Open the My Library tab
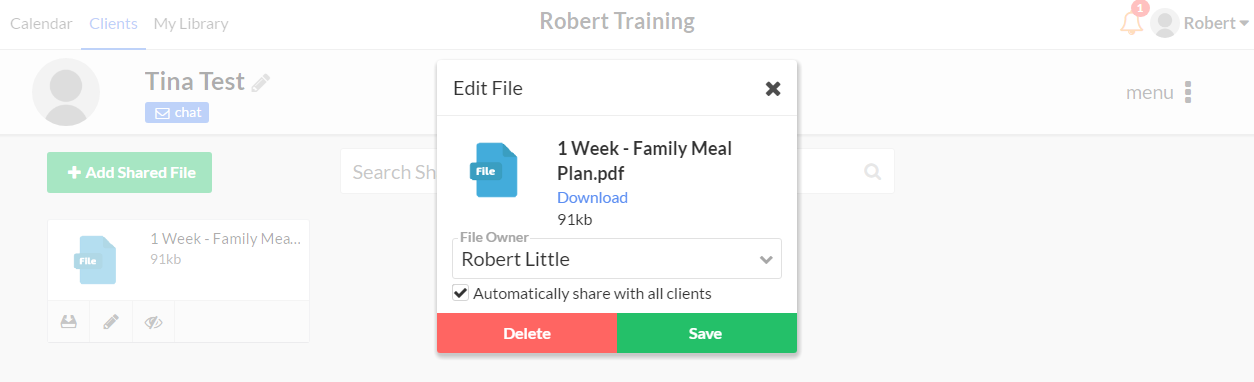Viewport: 1254px width, 382px height. point(191,23)
